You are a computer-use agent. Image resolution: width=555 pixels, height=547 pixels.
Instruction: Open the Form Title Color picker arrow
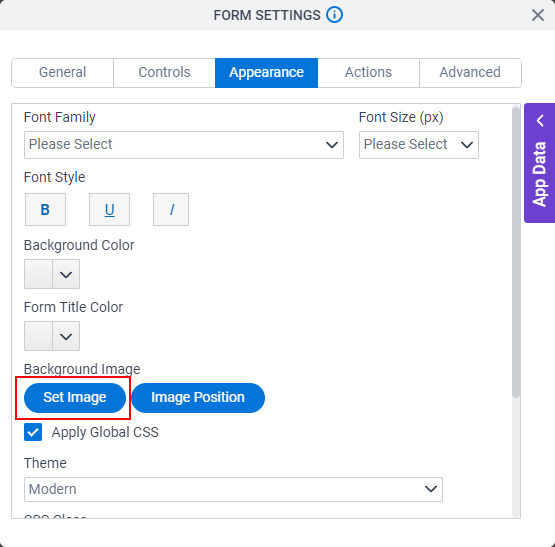(66, 336)
